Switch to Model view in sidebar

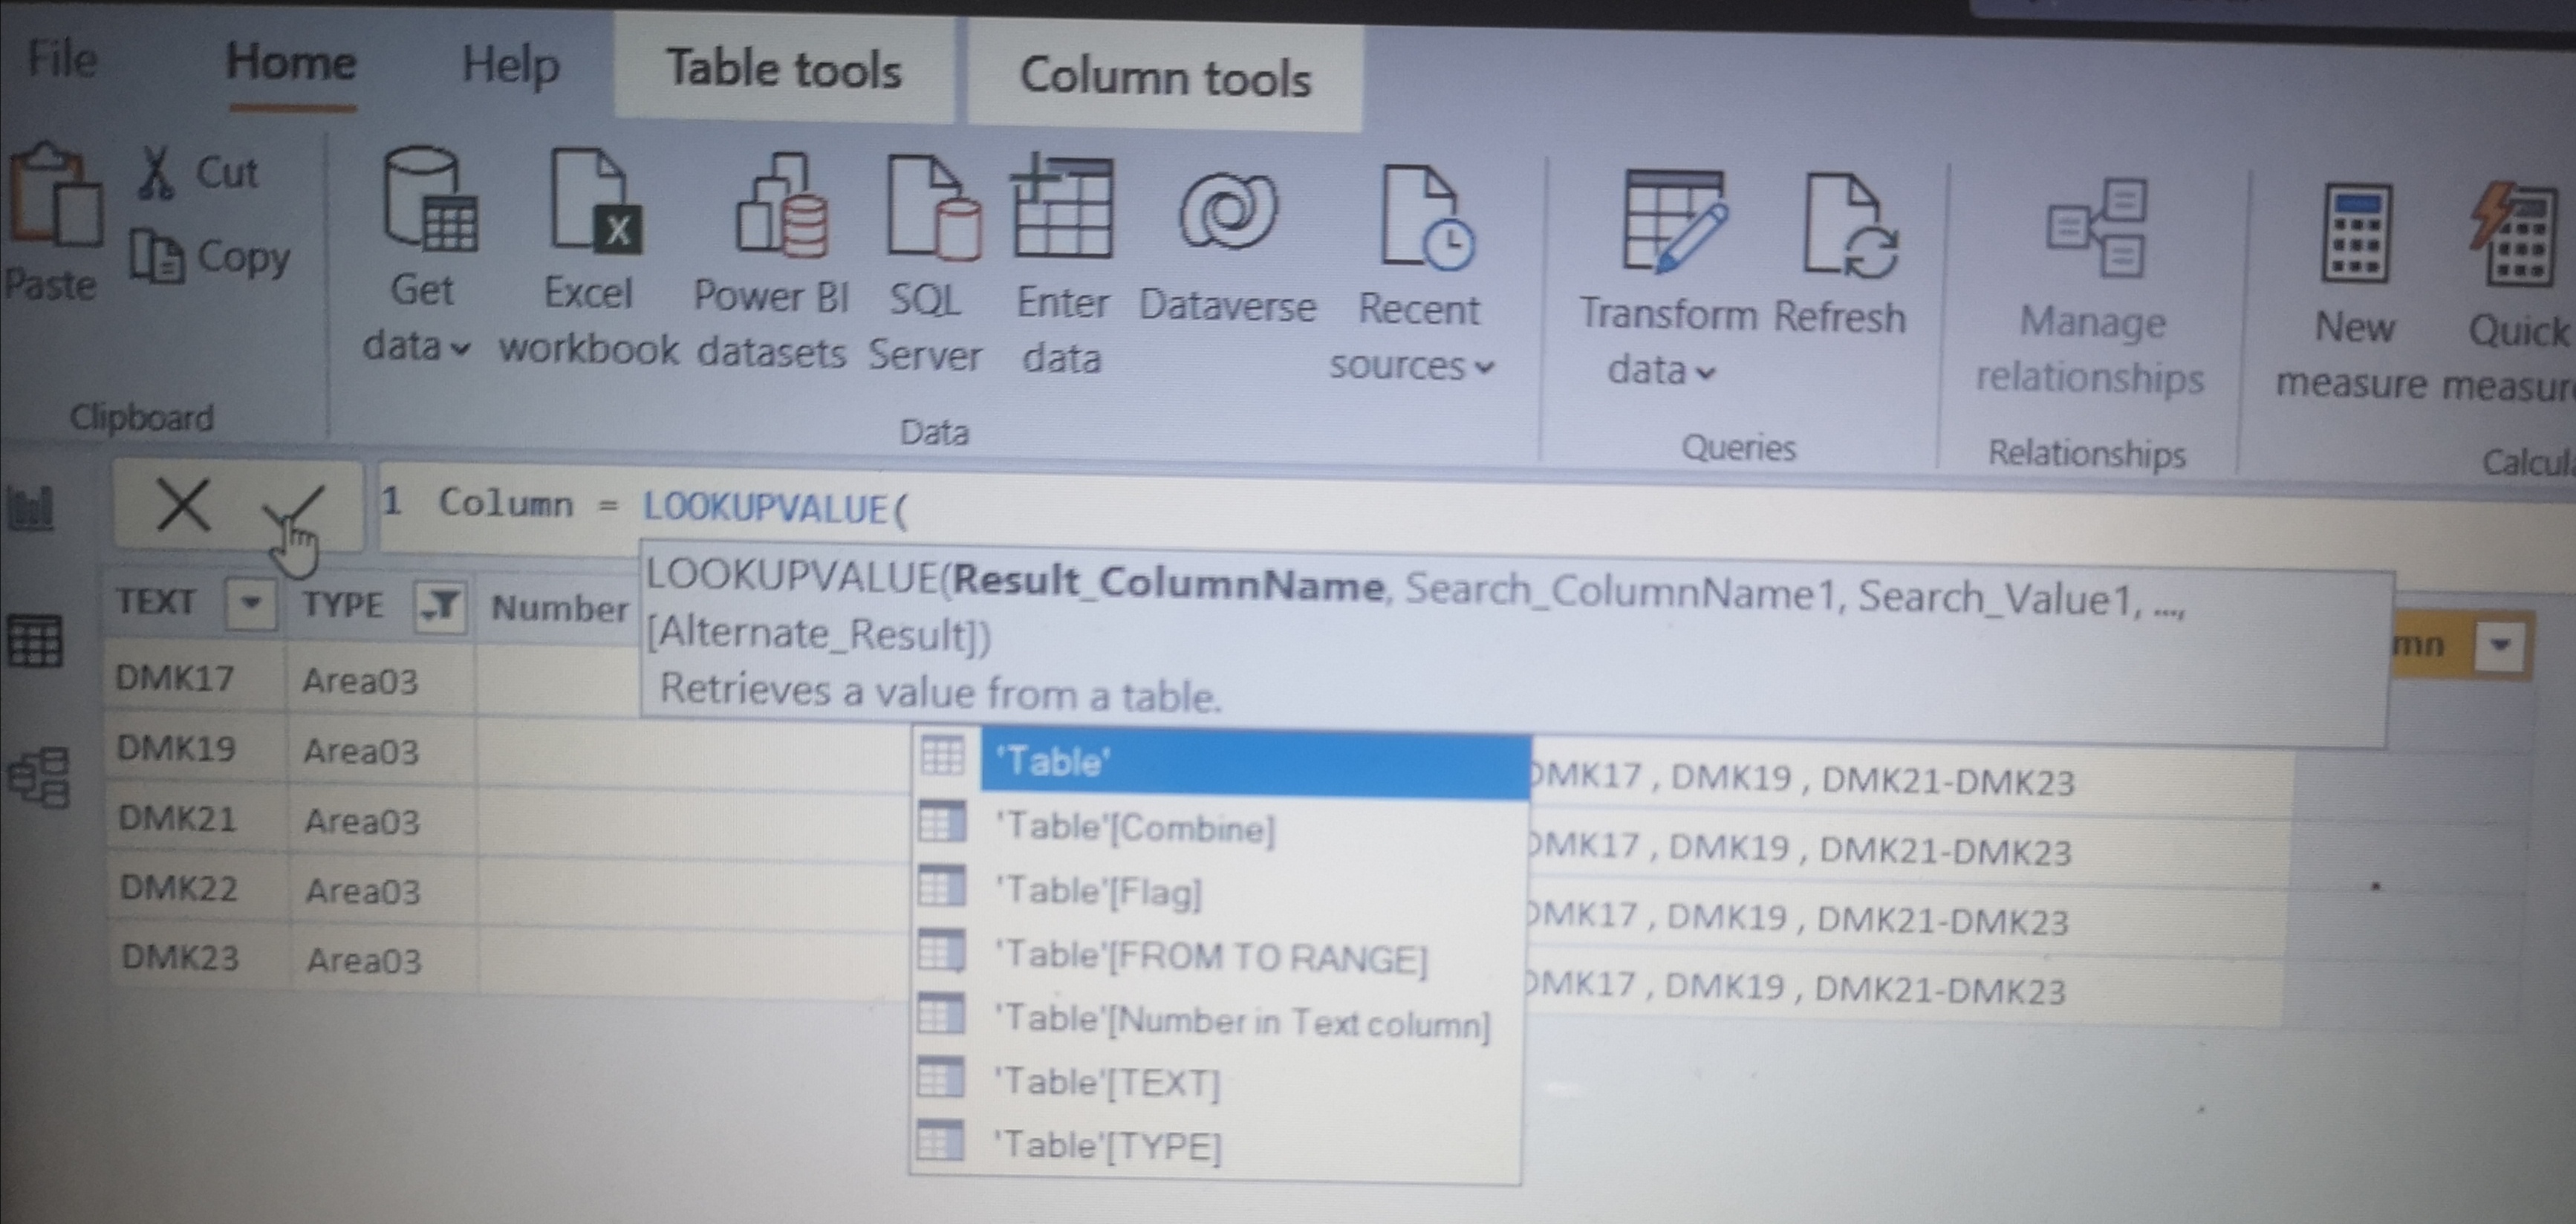39,777
